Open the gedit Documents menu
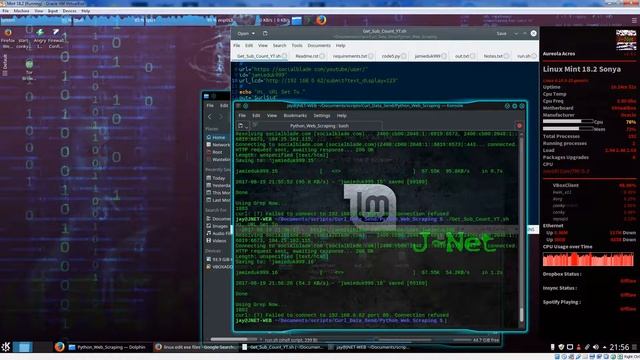This screenshot has width=640, height=360. pyautogui.click(x=319, y=45)
